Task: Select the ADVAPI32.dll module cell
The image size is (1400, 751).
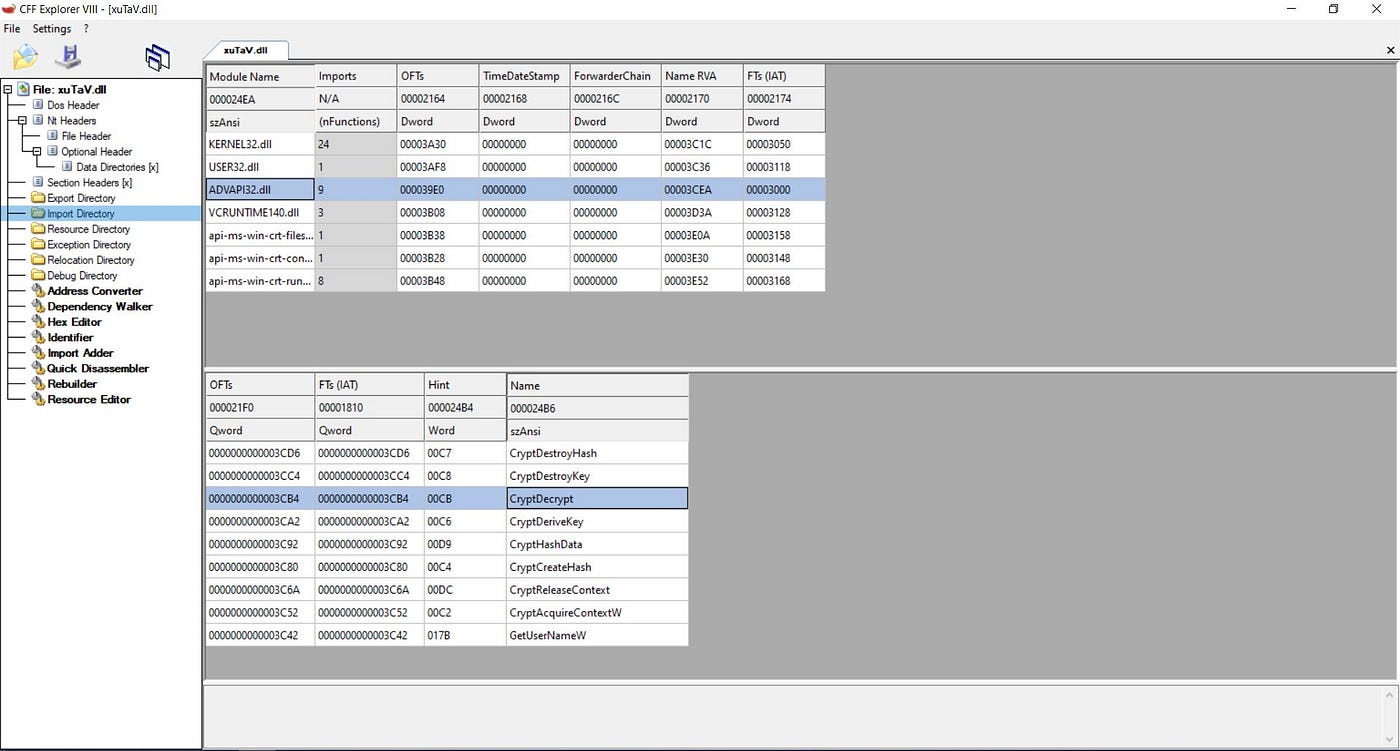Action: [260, 189]
